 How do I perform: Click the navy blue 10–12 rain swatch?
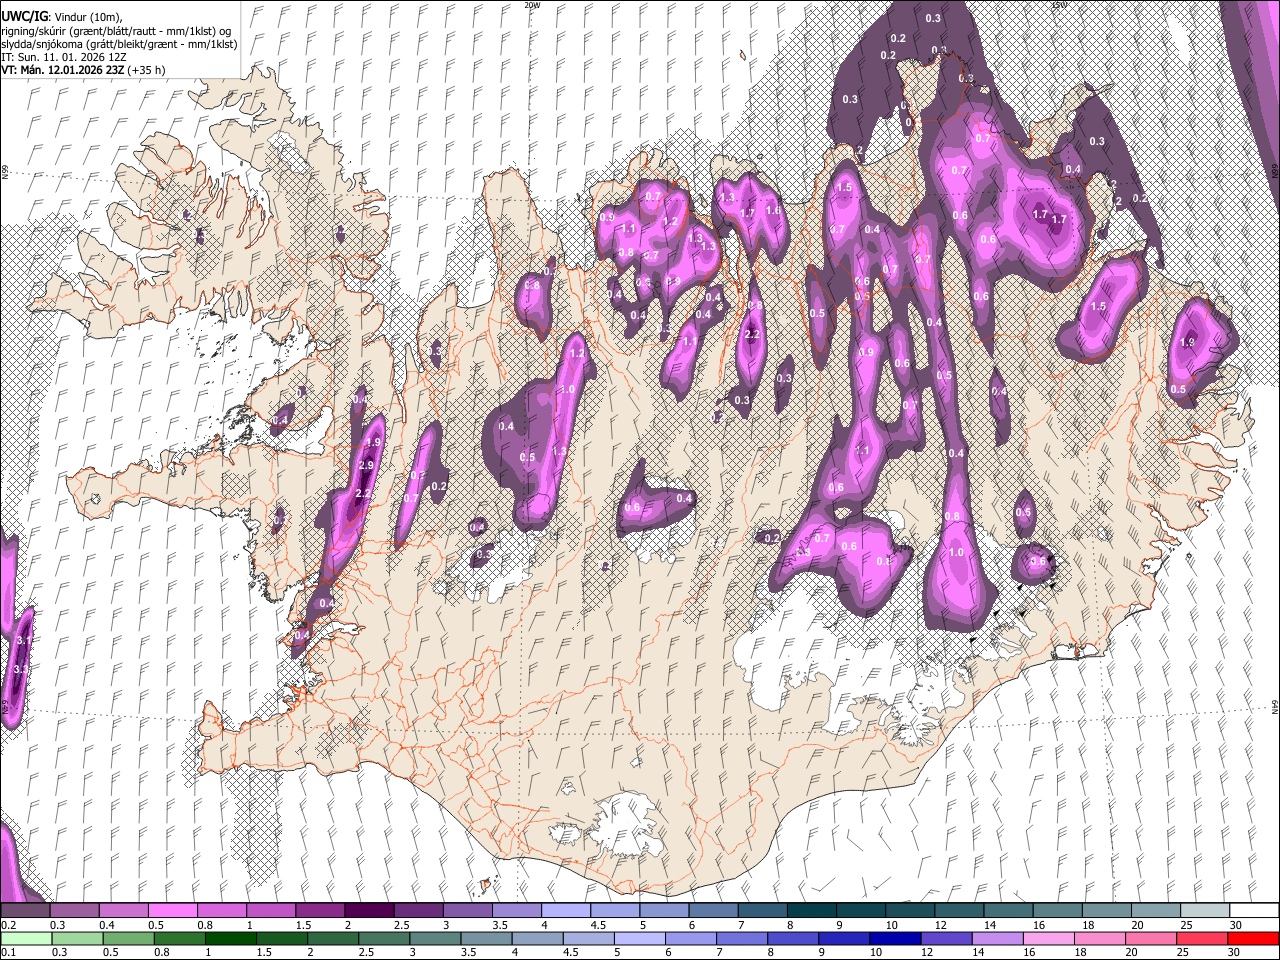893,938
